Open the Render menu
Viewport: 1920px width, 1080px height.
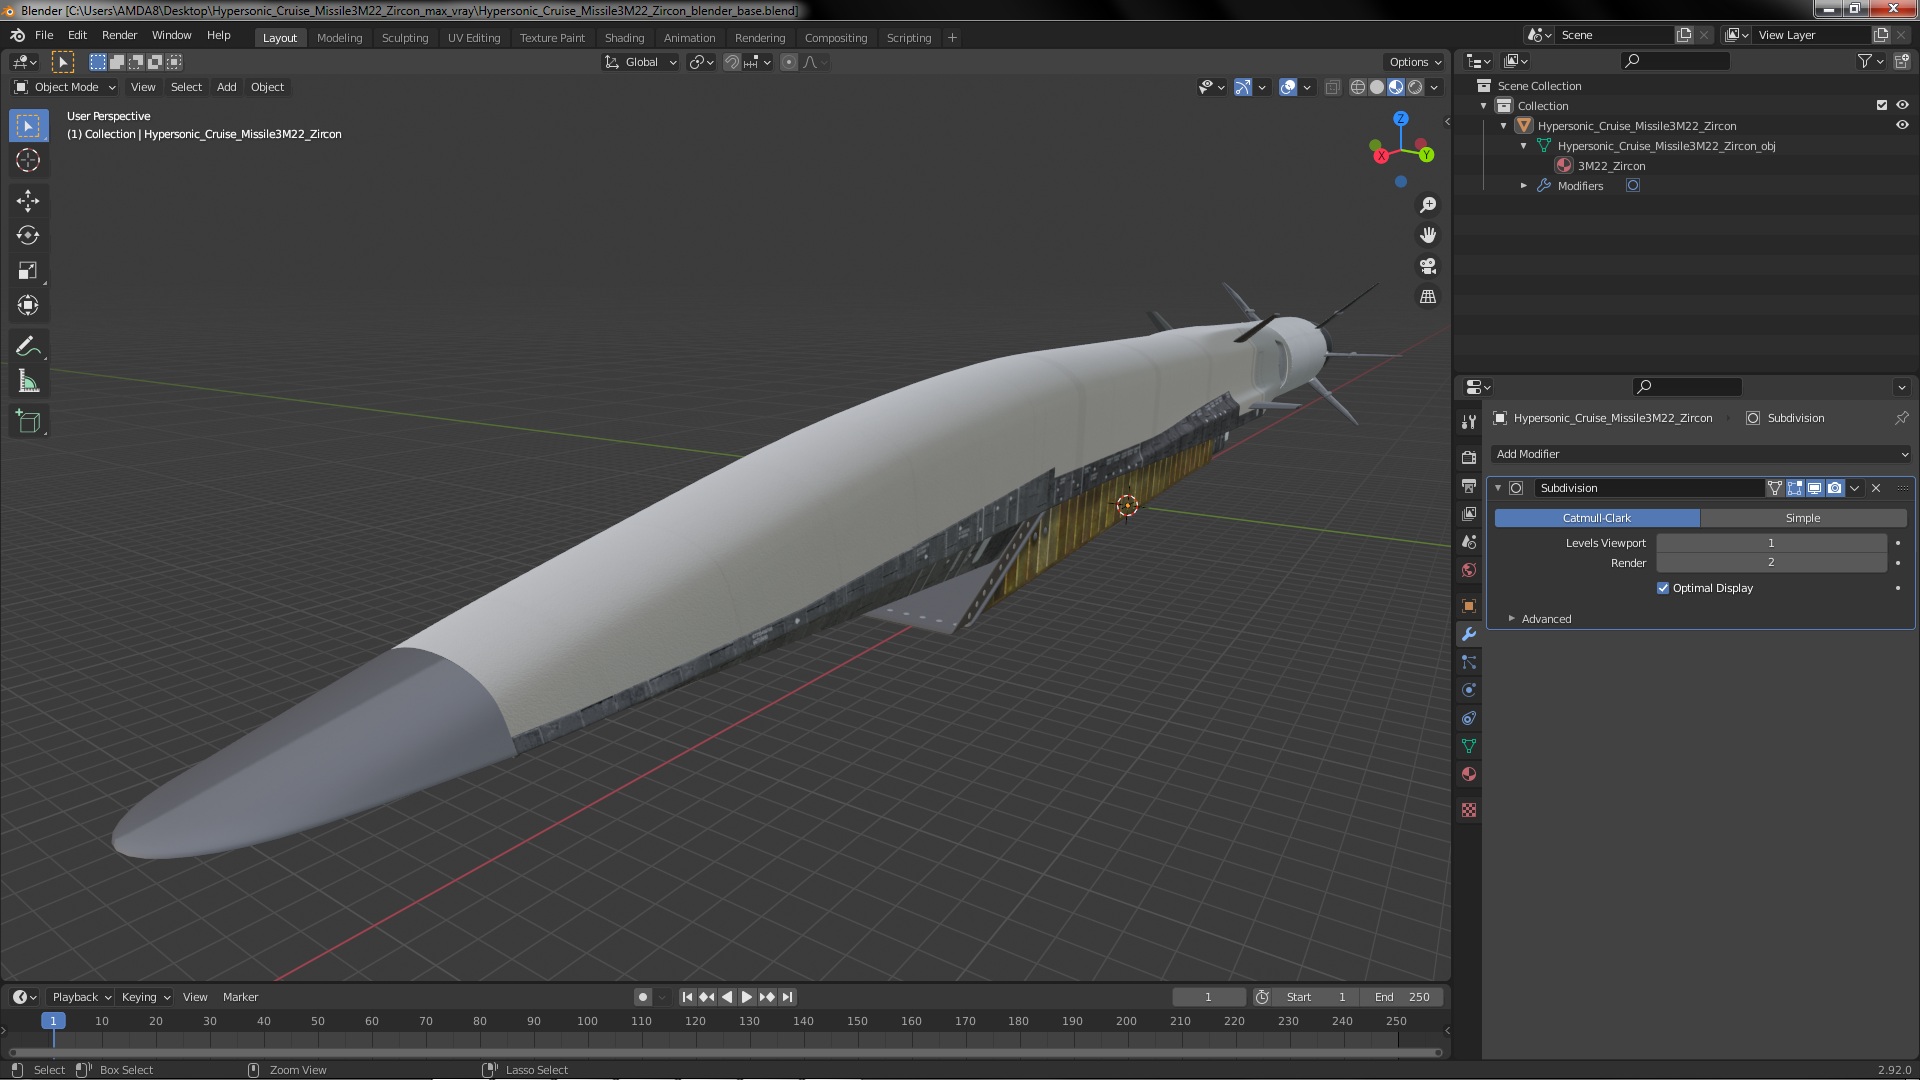pyautogui.click(x=119, y=35)
